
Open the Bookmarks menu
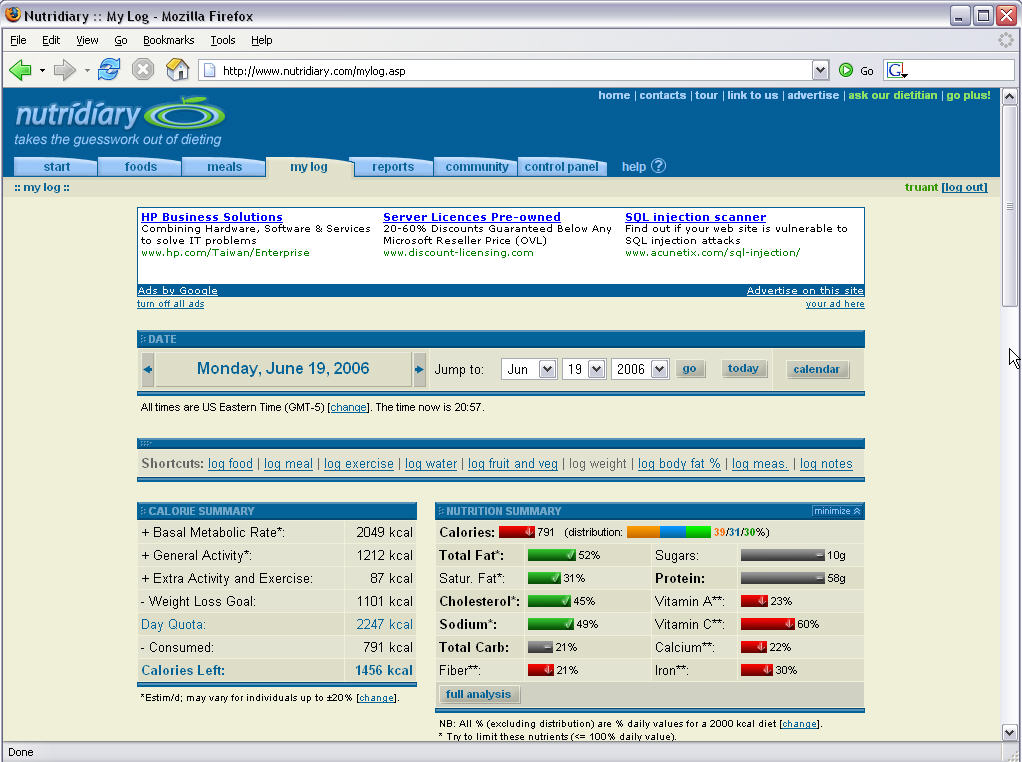168,40
